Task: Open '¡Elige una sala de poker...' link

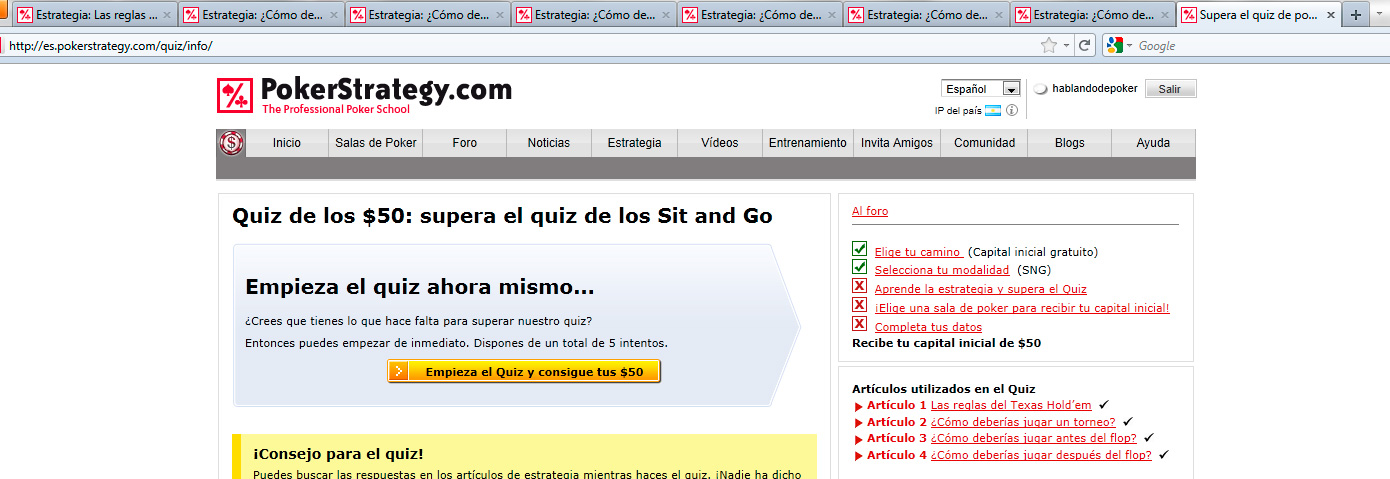Action: point(1022,308)
